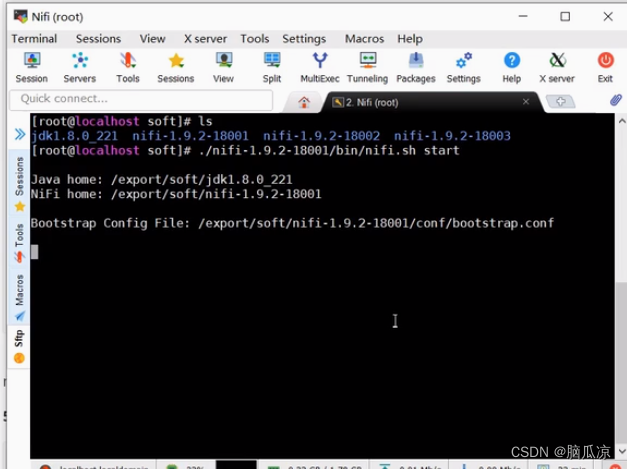Open the Sessions star toolbar icon
Viewport: 627px width, 469px height.
[x=176, y=68]
